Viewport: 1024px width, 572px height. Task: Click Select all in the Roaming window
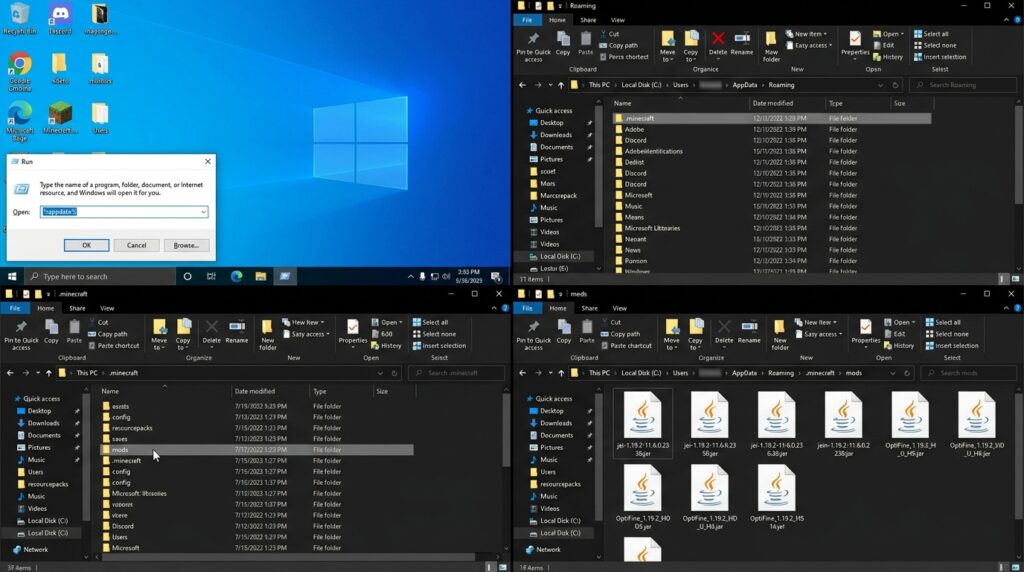[x=931, y=34]
